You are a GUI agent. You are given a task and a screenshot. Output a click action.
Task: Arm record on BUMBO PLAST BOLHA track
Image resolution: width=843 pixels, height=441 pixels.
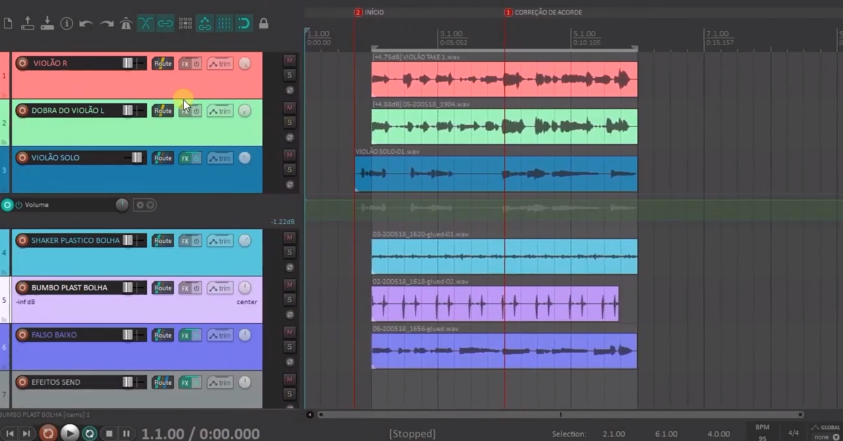point(22,288)
